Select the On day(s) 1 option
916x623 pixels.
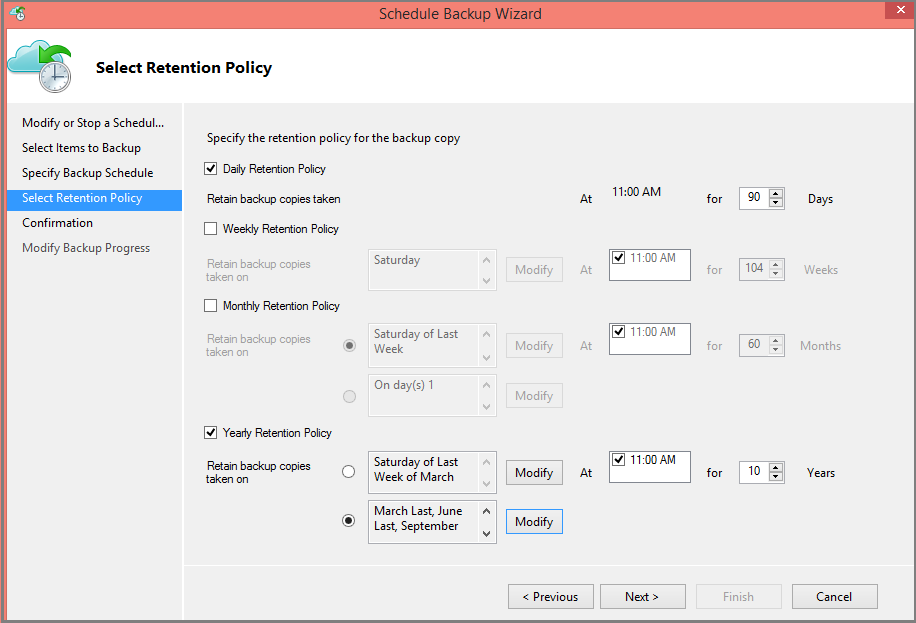(x=348, y=395)
